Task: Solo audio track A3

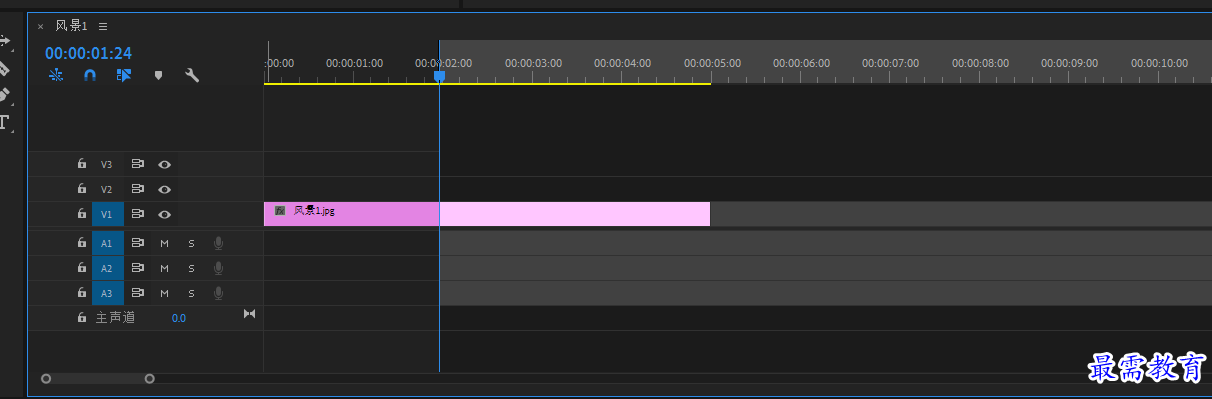Action: point(191,293)
